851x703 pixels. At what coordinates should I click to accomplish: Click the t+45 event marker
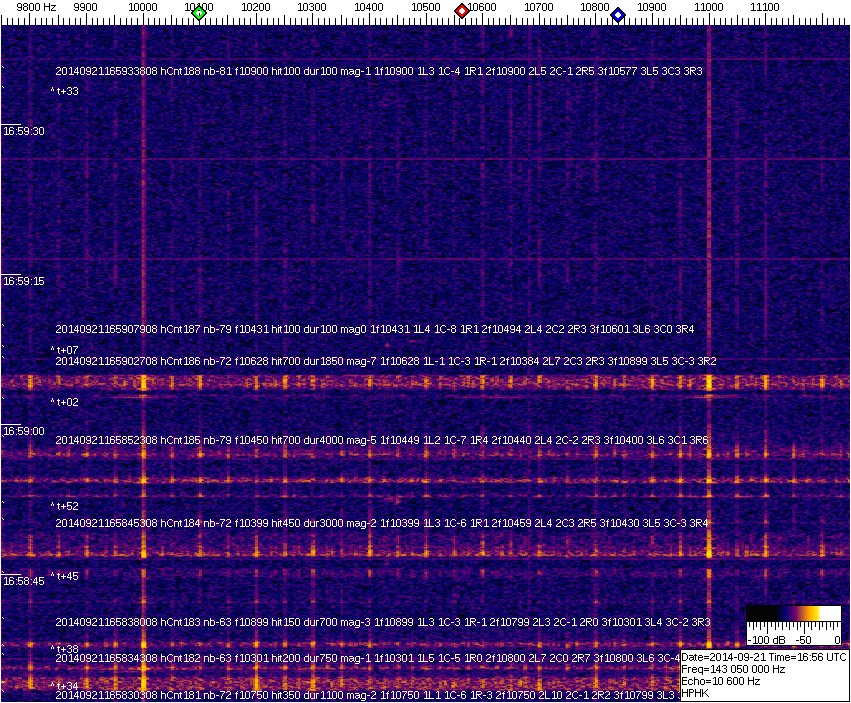pos(66,576)
